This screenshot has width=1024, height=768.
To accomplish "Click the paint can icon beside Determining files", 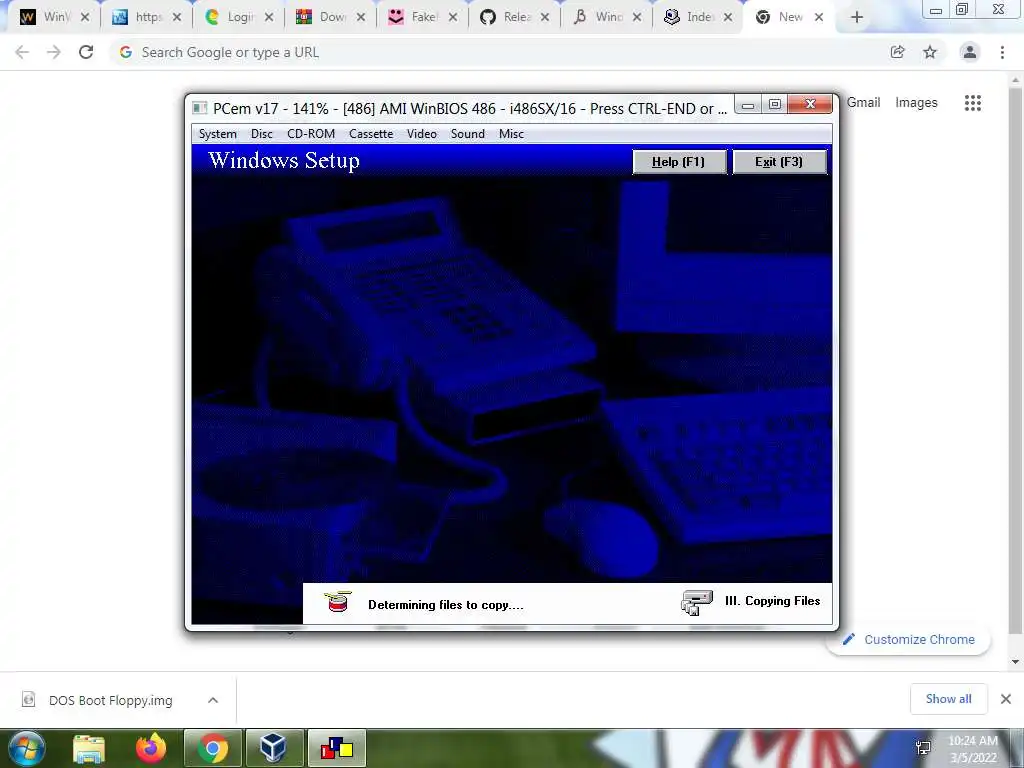I will click(x=338, y=602).
